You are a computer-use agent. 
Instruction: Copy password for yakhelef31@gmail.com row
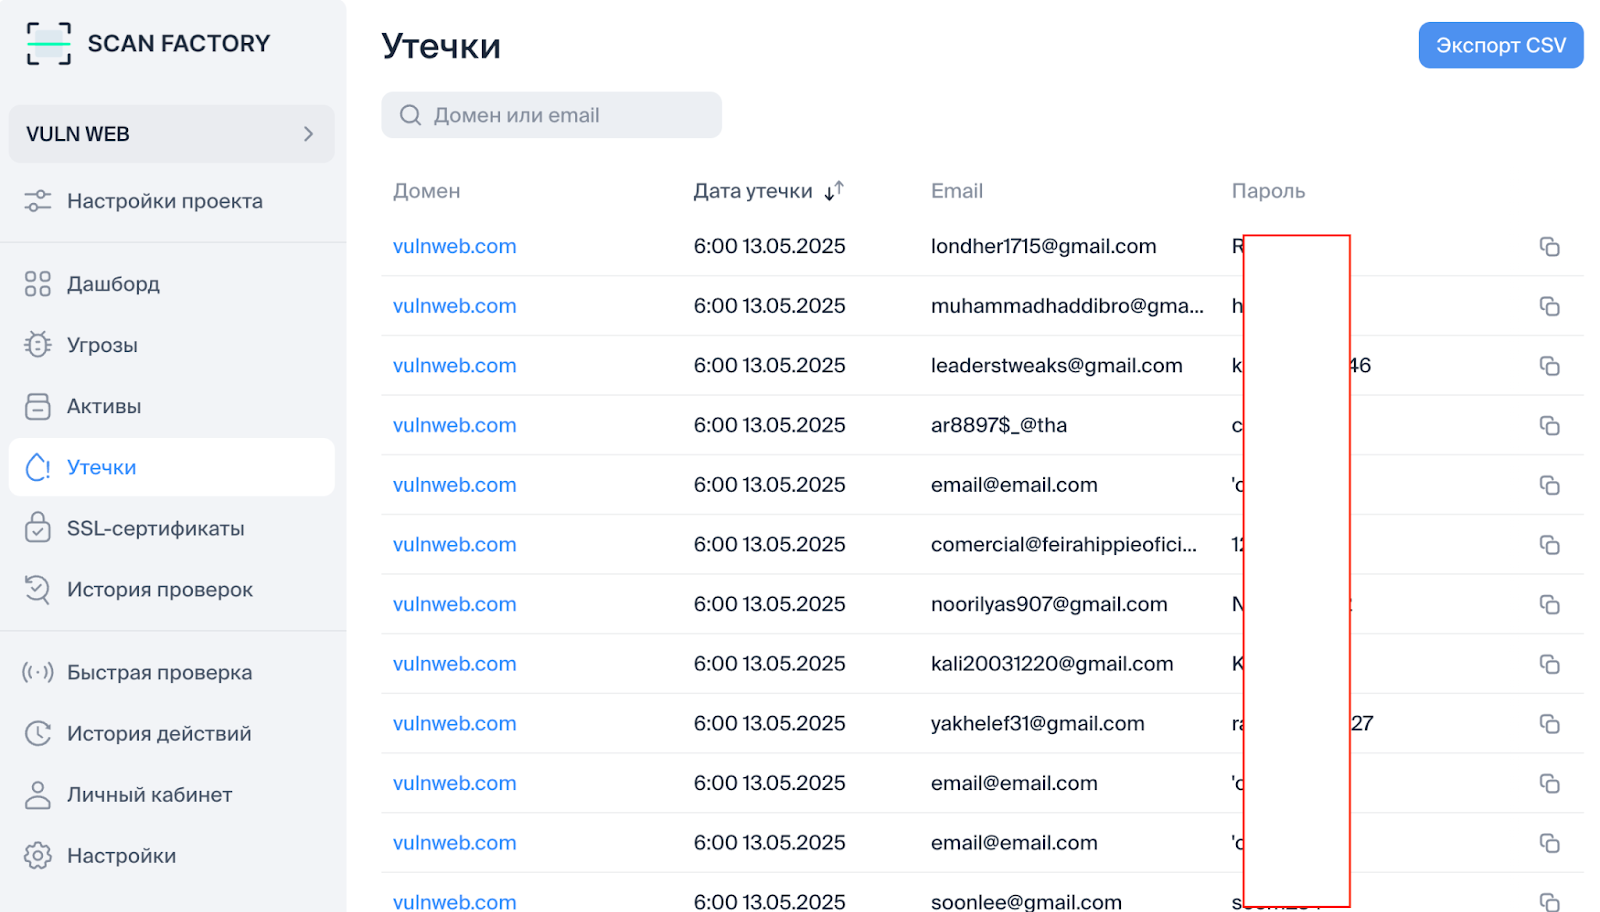[1549, 724]
